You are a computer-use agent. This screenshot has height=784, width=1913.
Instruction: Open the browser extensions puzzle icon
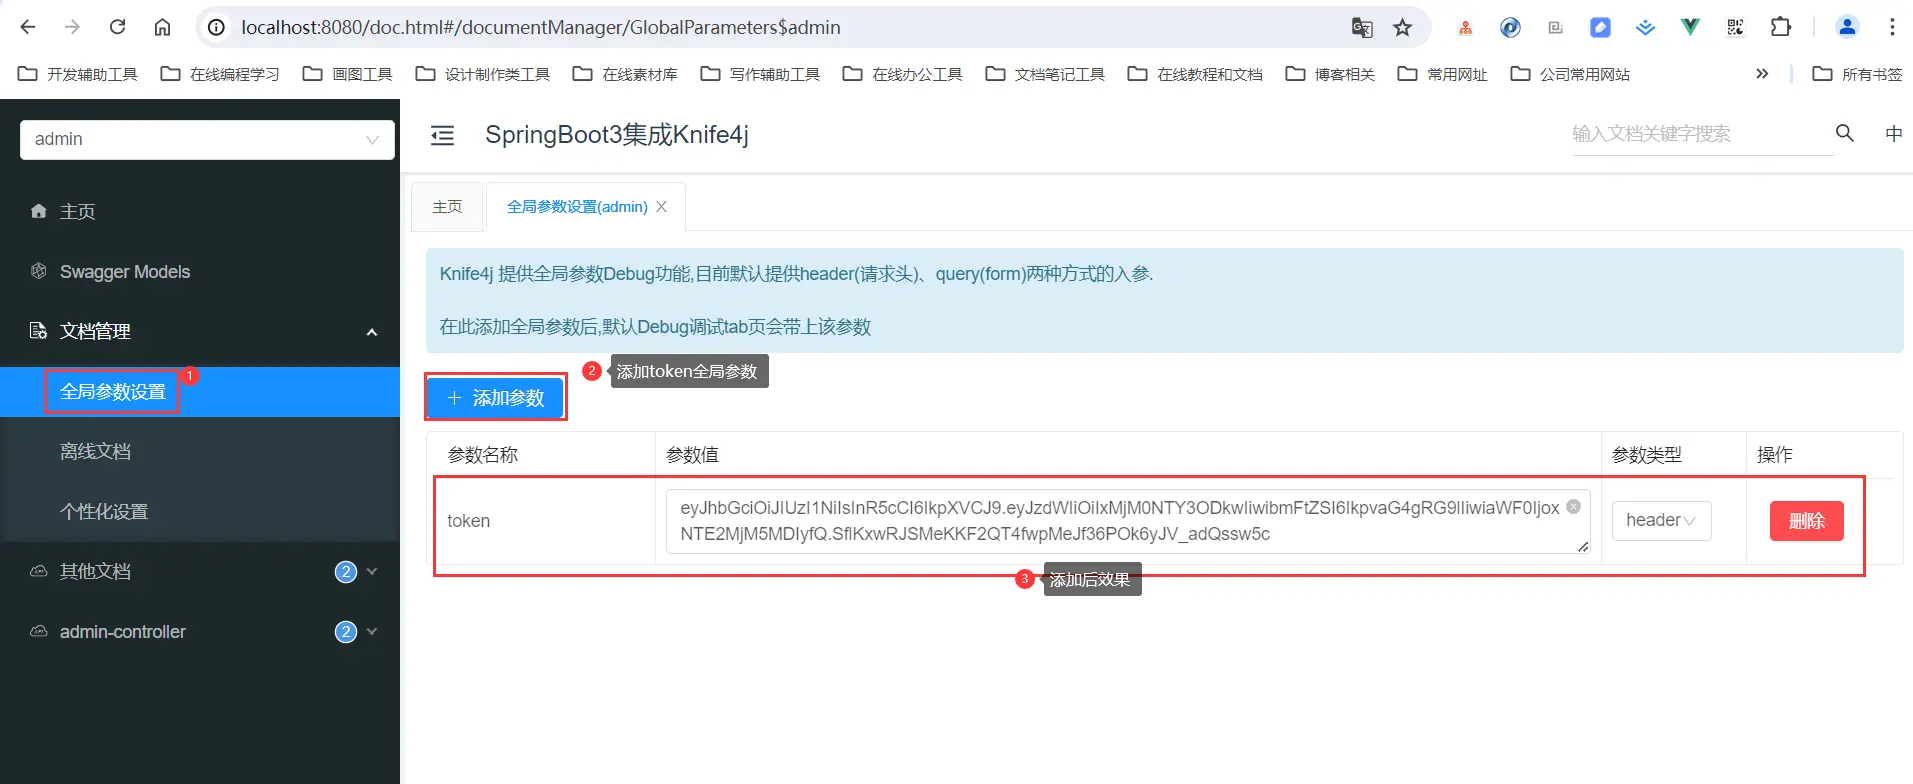(1781, 27)
